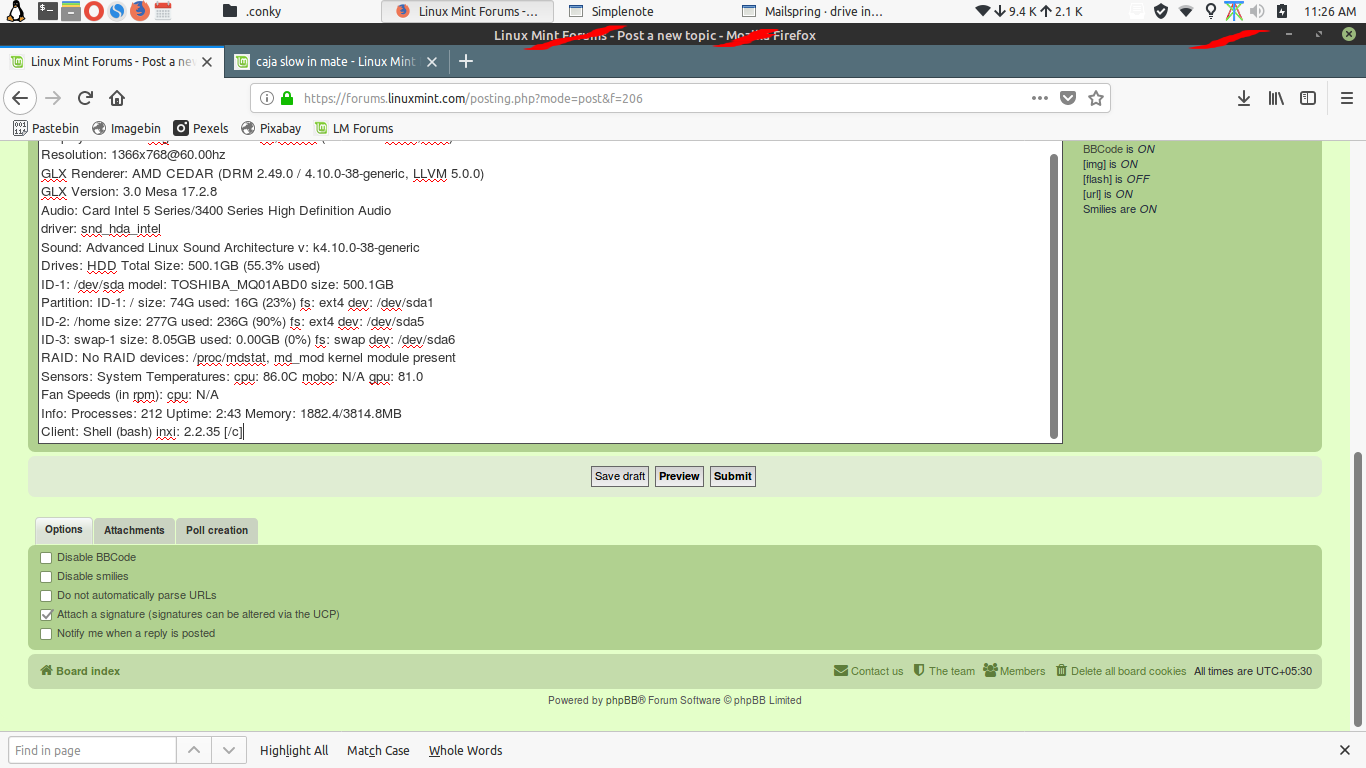Click the Find in page search field
1366x768 pixels.
tap(92, 750)
